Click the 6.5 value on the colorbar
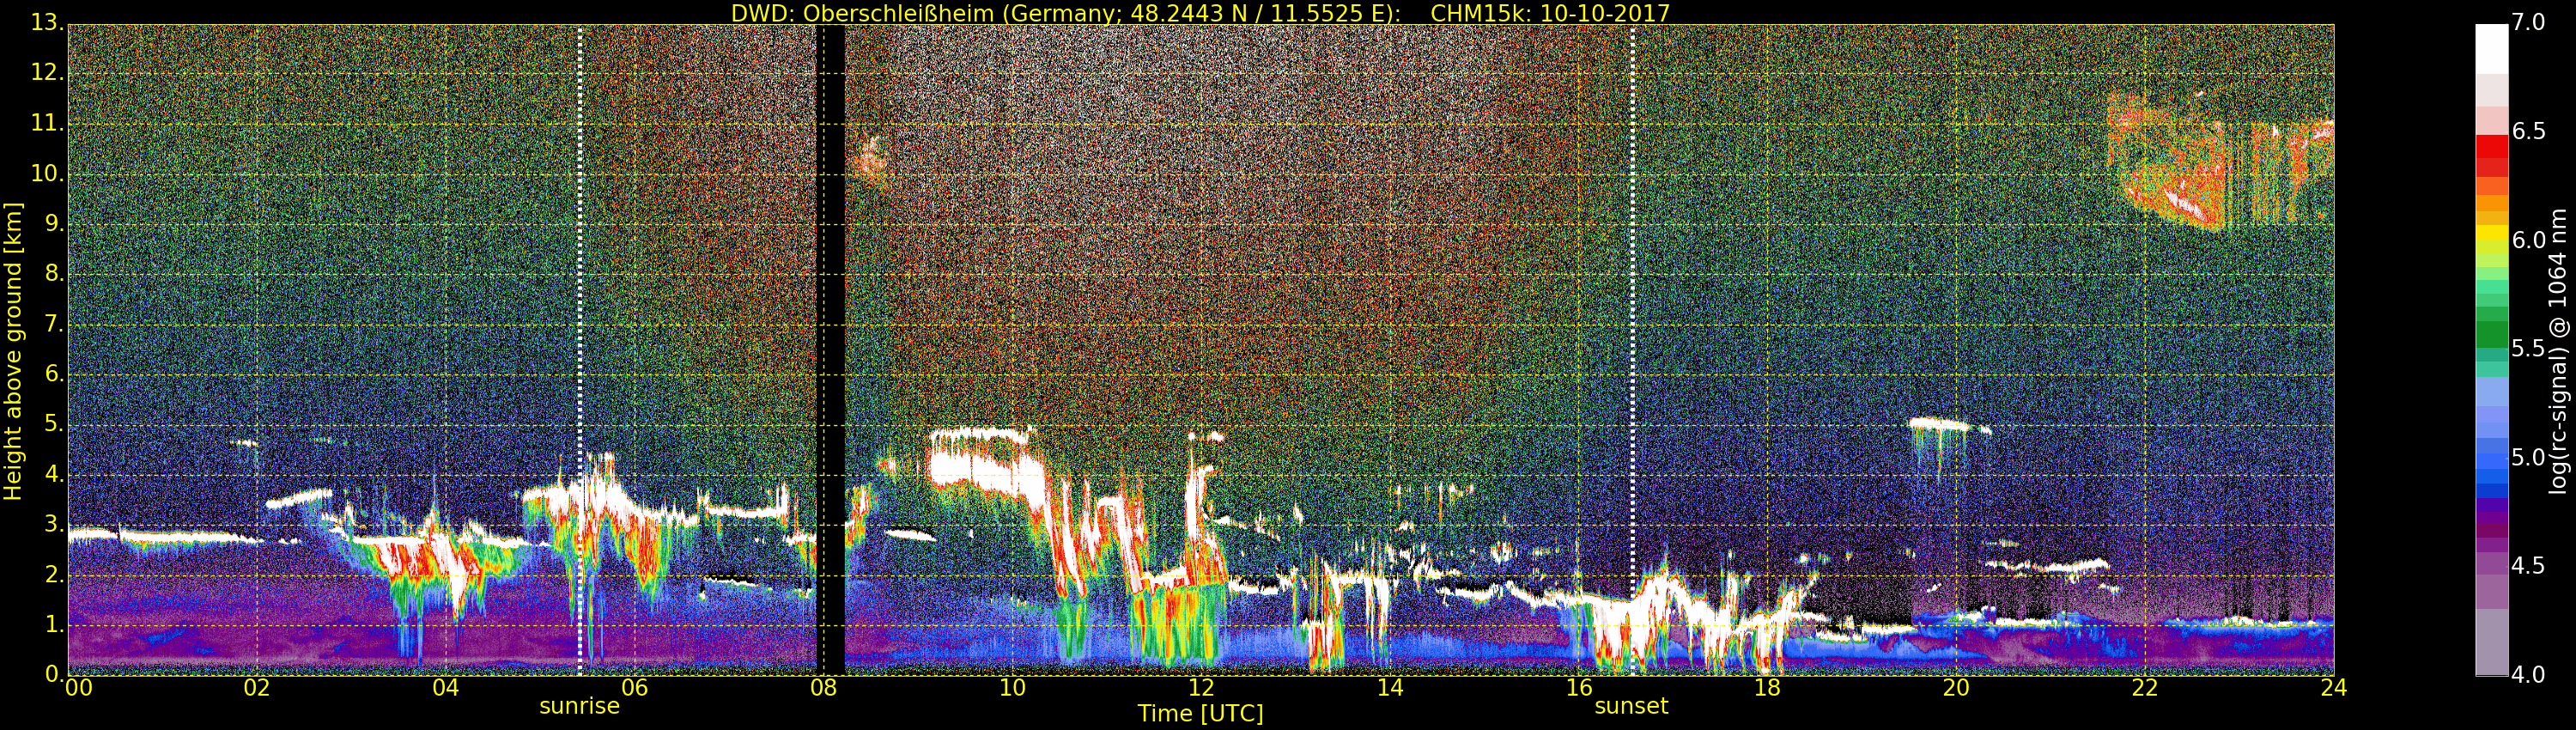This screenshot has height=730, width=2576. pyautogui.click(x=2528, y=132)
